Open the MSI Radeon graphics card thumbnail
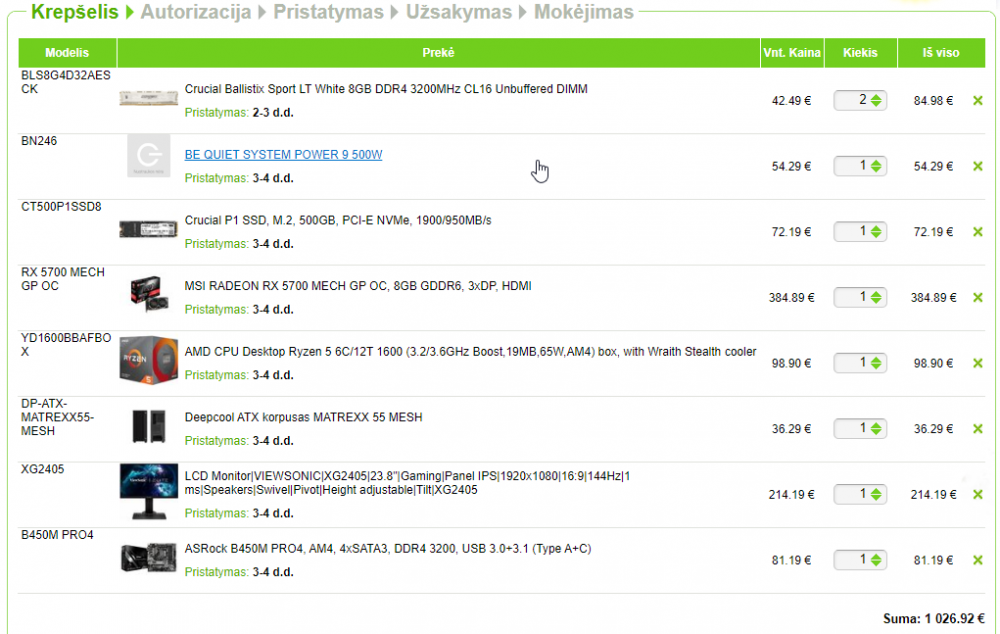 [149, 293]
